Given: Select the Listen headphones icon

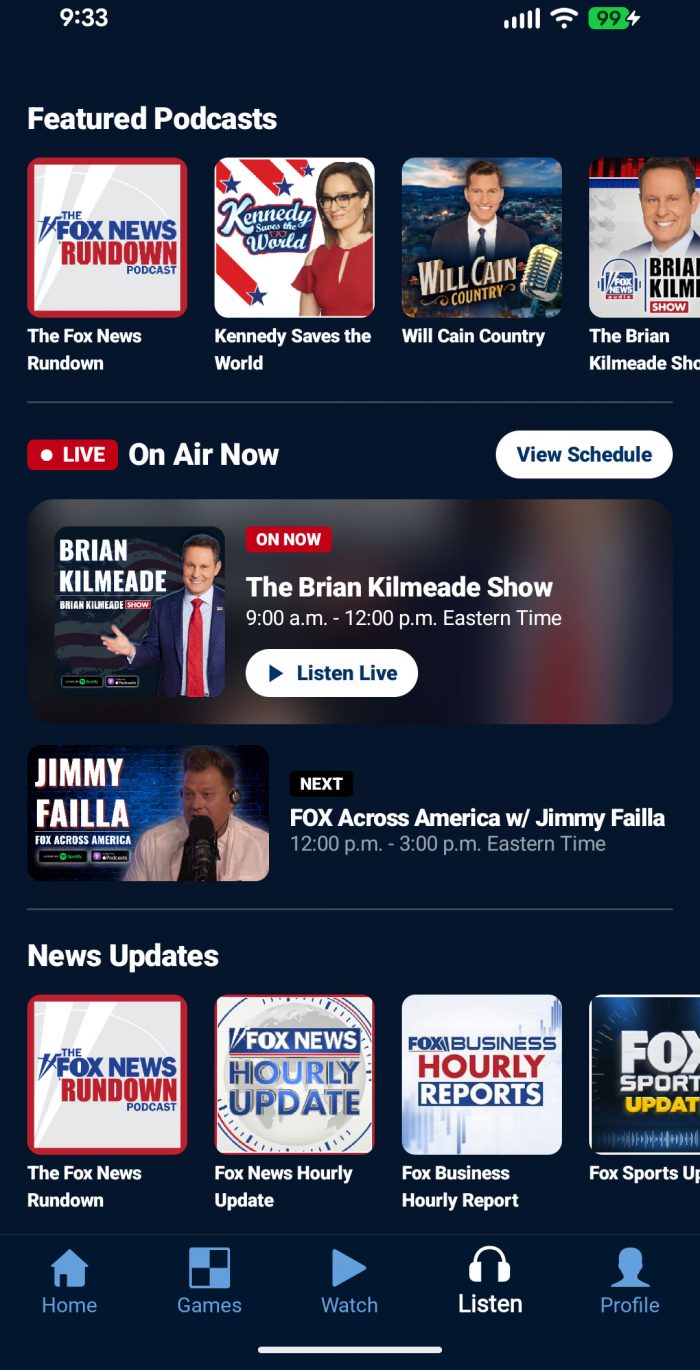Looking at the screenshot, I should (490, 1266).
